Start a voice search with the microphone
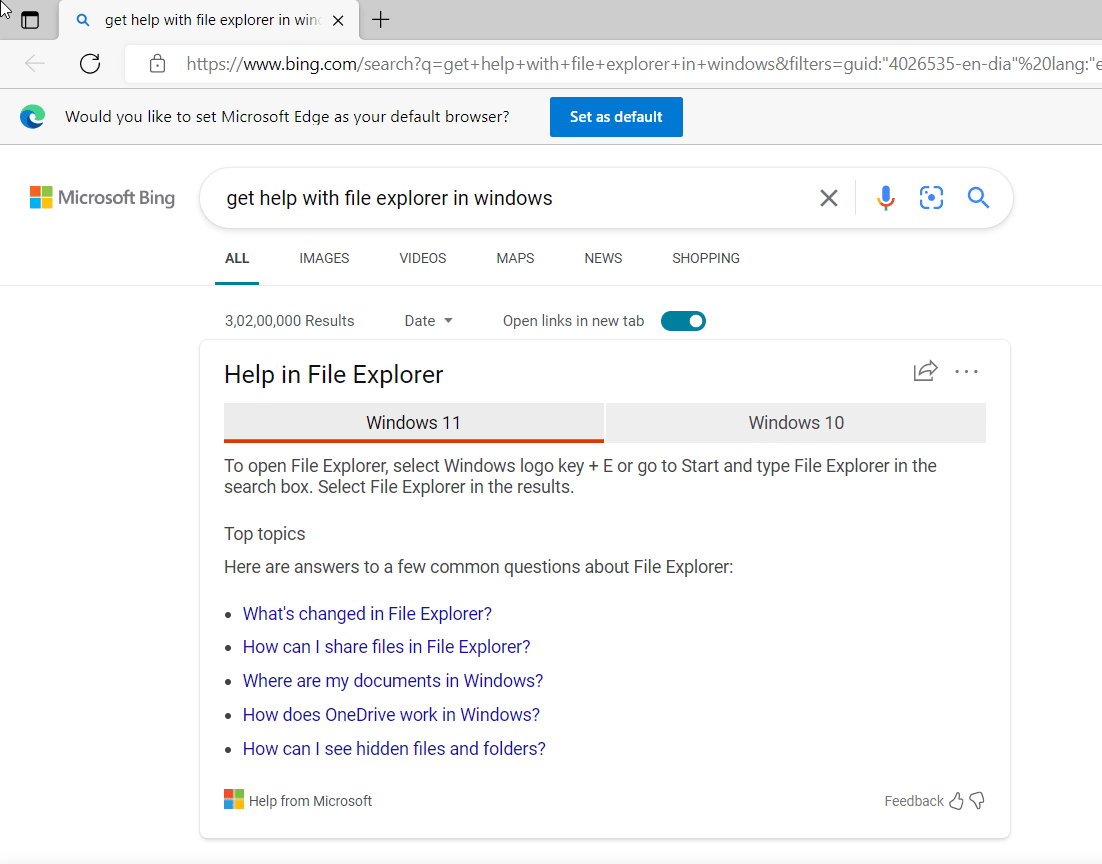 pyautogui.click(x=886, y=198)
